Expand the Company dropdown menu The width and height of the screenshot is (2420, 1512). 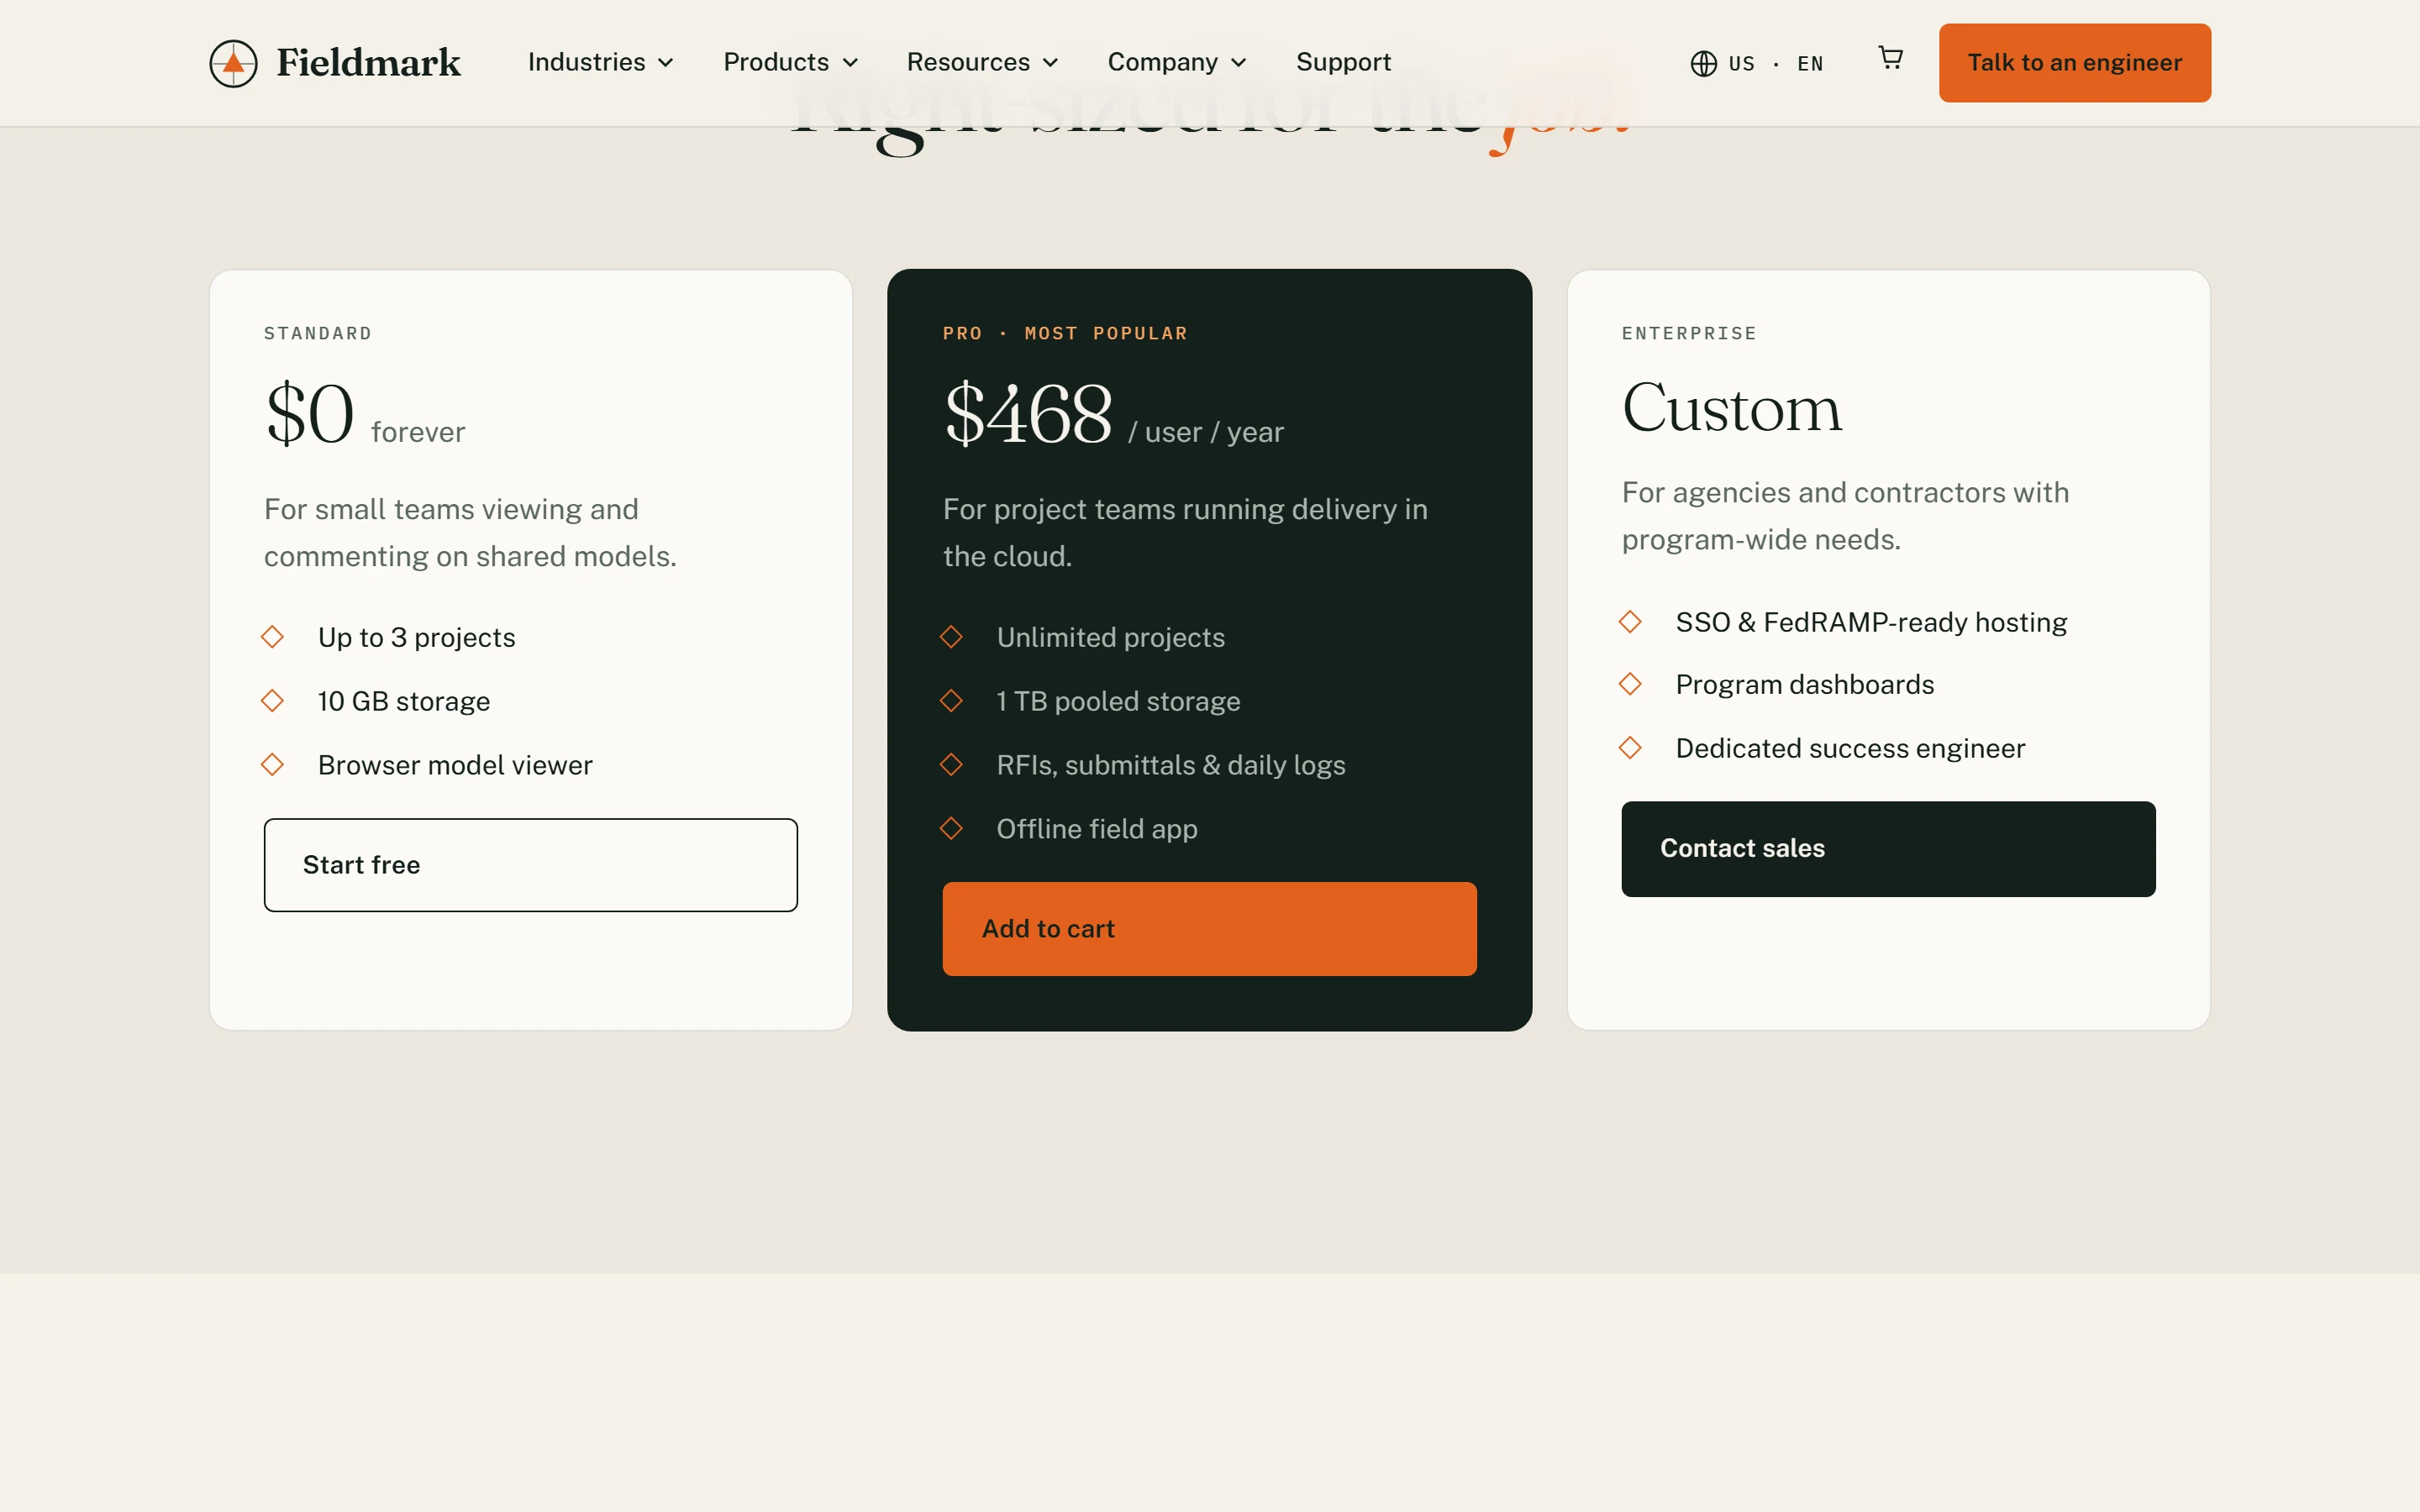1177,62
